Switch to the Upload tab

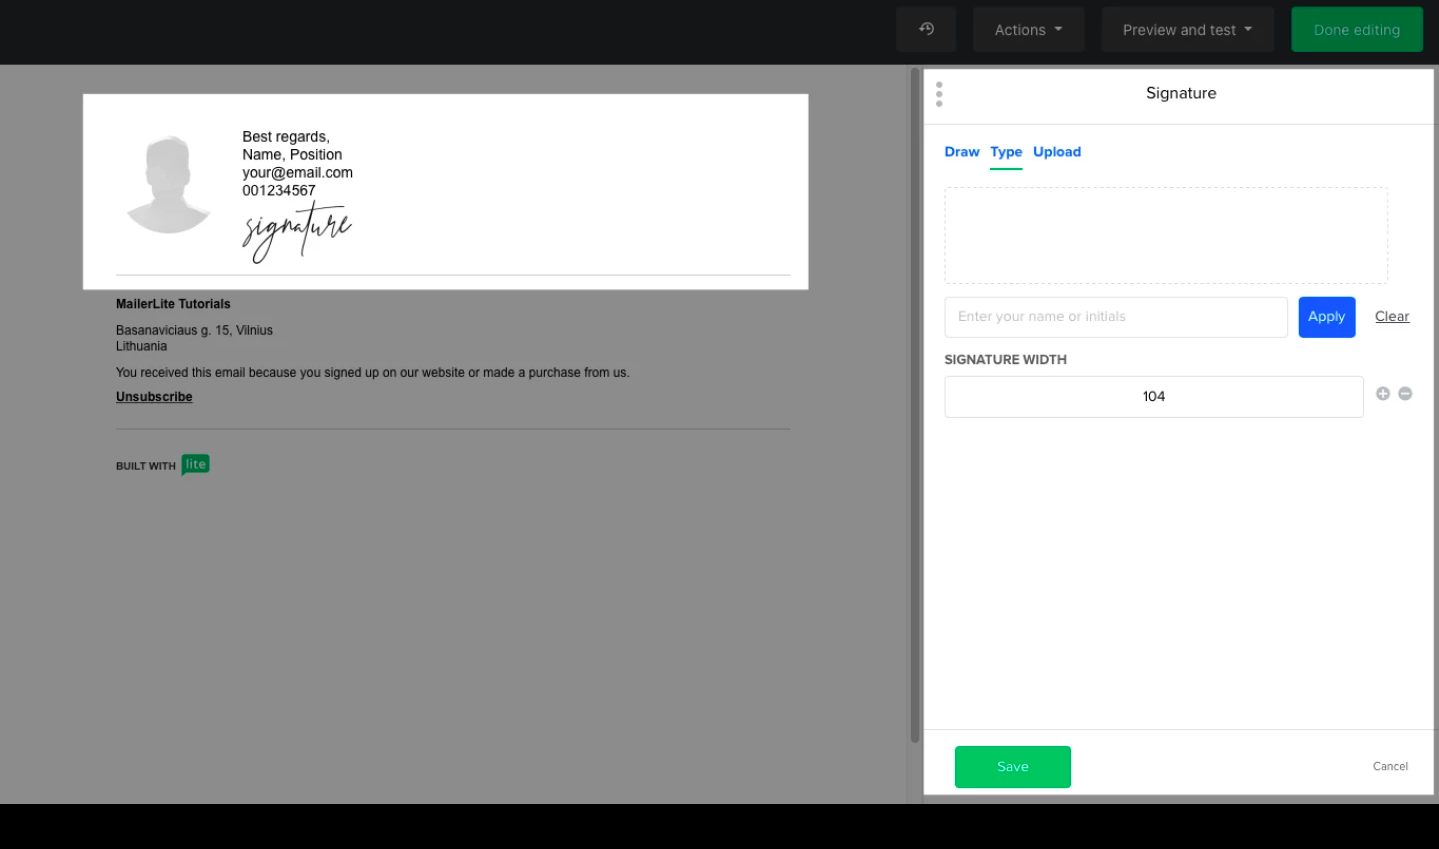tap(1057, 152)
